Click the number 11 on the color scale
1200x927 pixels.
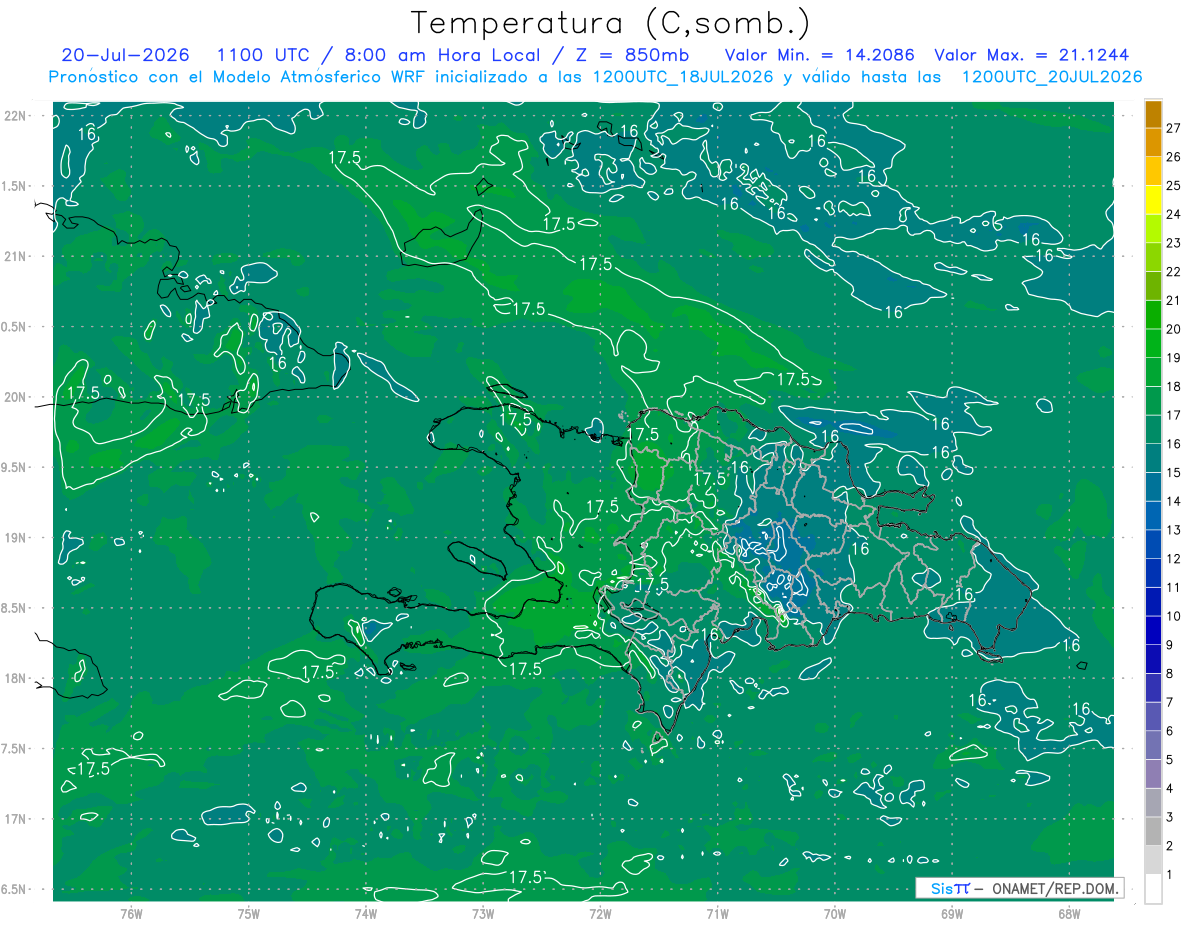click(1174, 588)
